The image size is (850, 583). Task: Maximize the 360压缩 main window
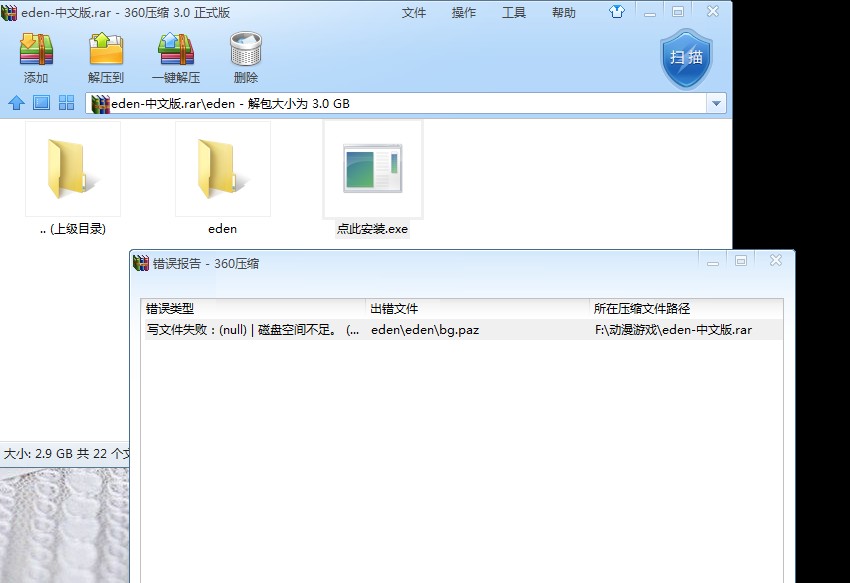(x=678, y=12)
